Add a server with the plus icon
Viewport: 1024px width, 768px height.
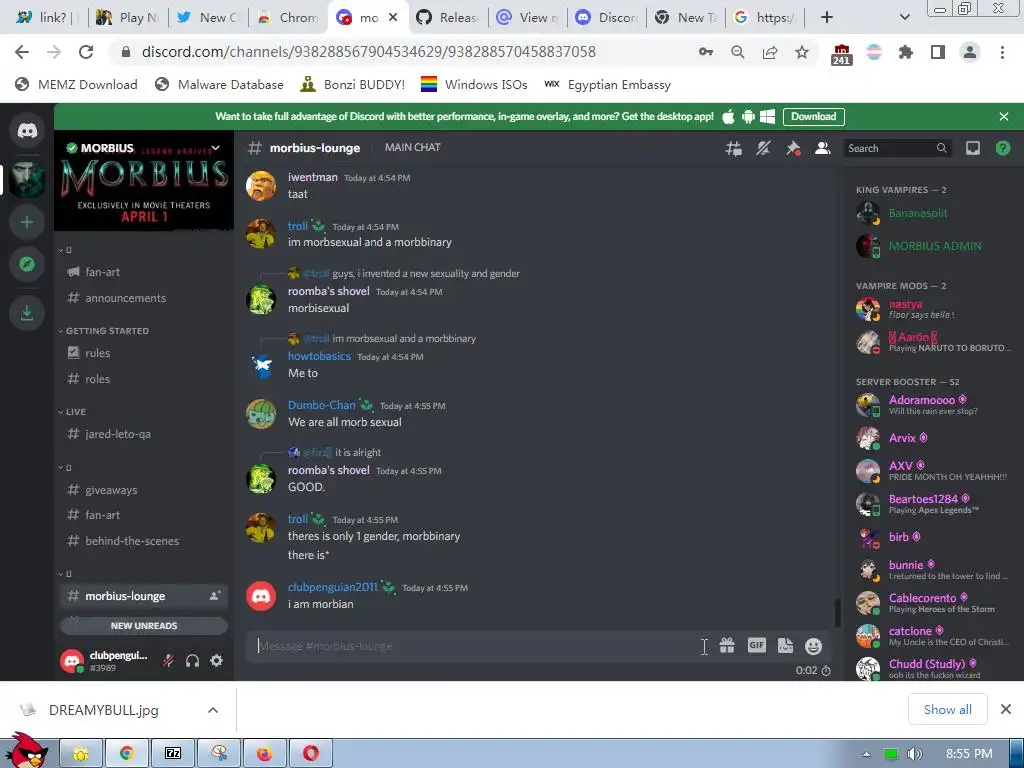click(x=27, y=222)
